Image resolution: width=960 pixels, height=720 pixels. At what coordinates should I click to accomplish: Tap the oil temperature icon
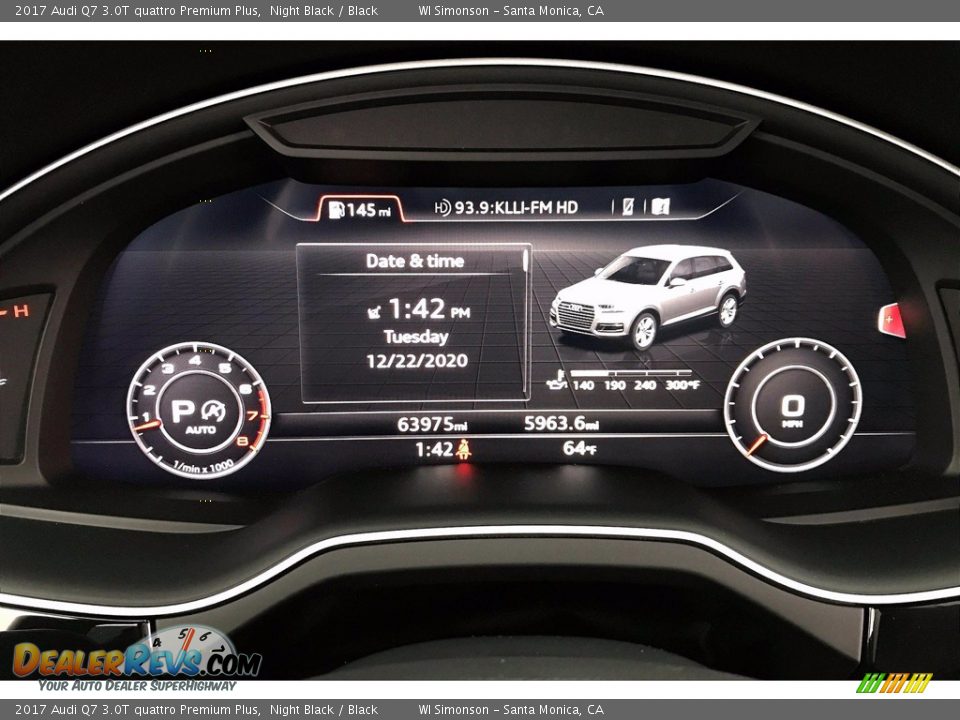pyautogui.click(x=556, y=380)
